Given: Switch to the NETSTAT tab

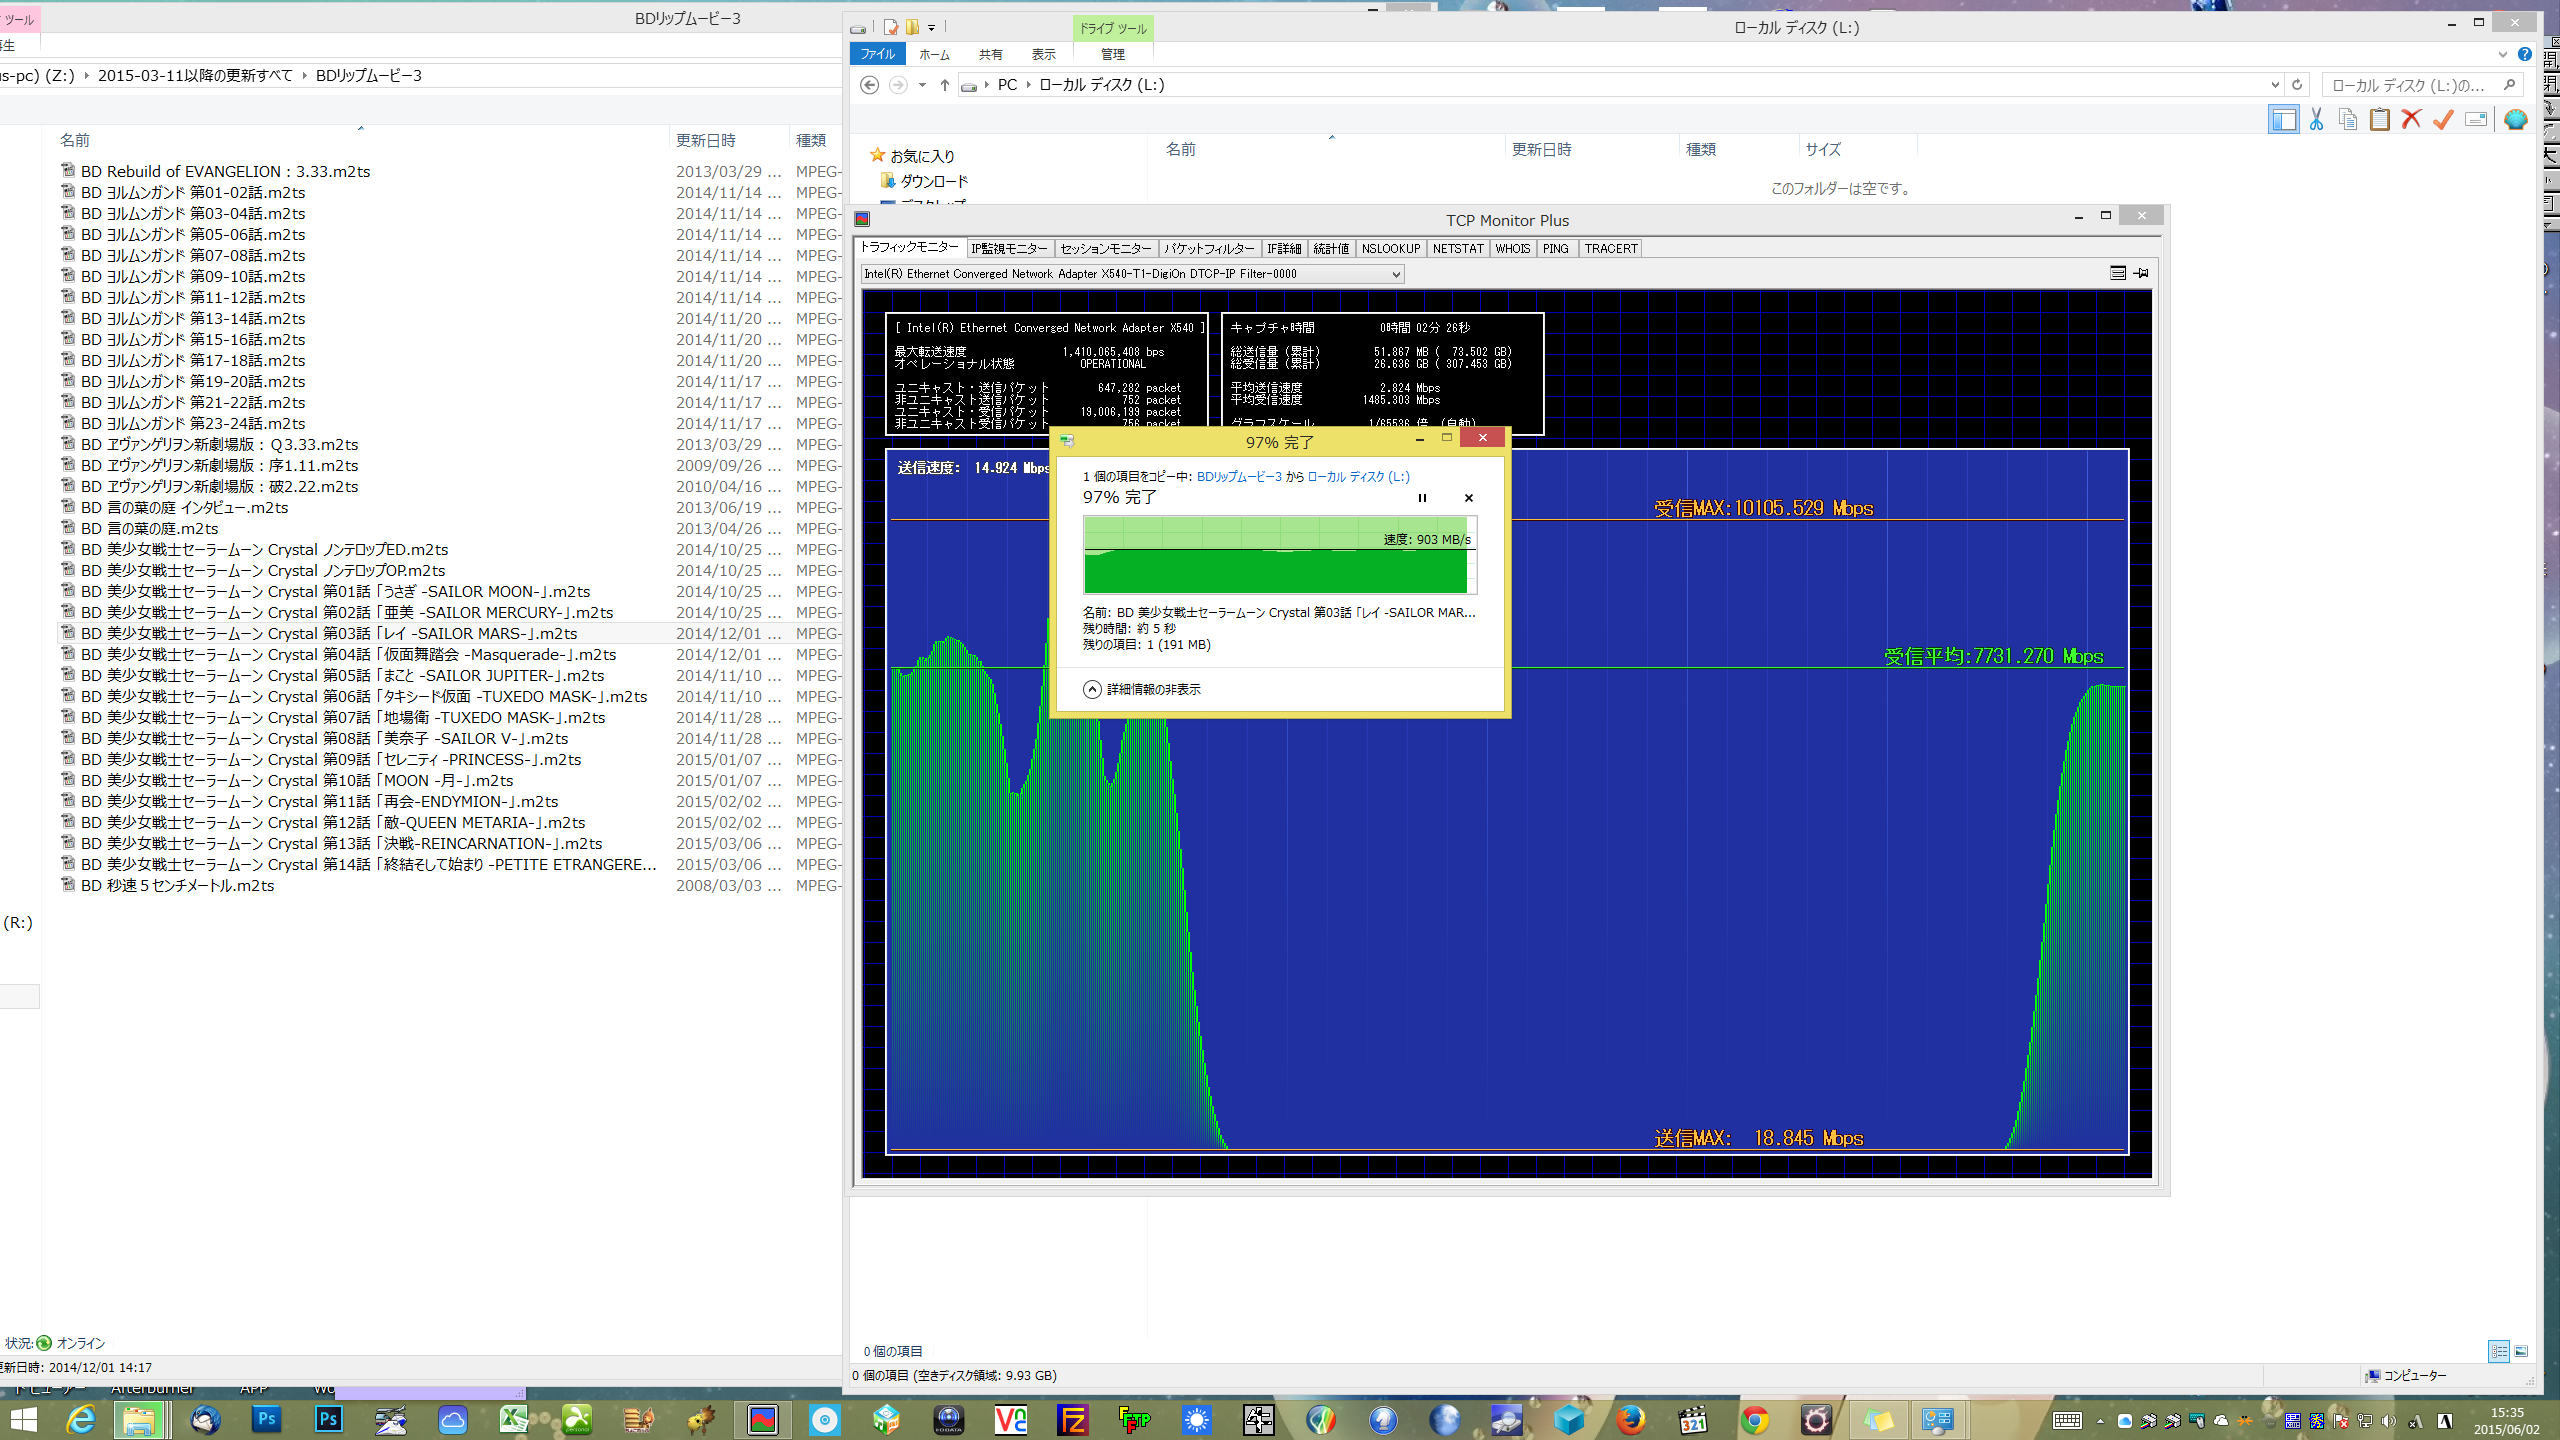Looking at the screenshot, I should (x=1457, y=248).
